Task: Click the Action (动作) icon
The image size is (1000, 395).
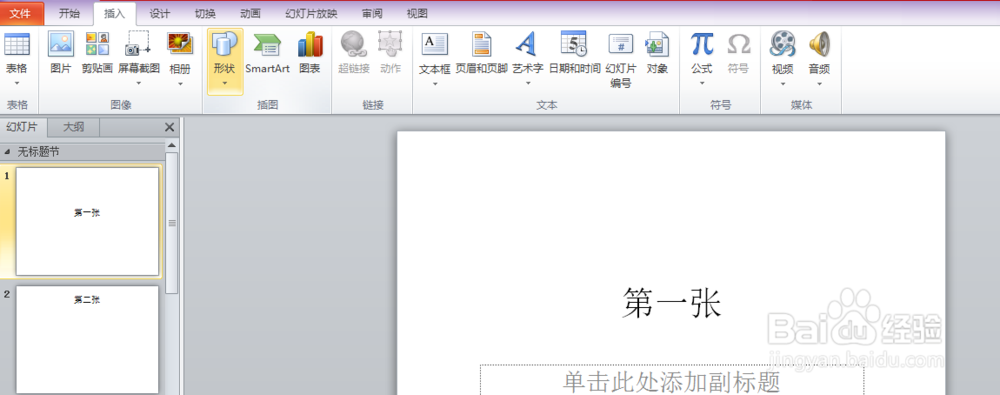Action: click(x=390, y=44)
